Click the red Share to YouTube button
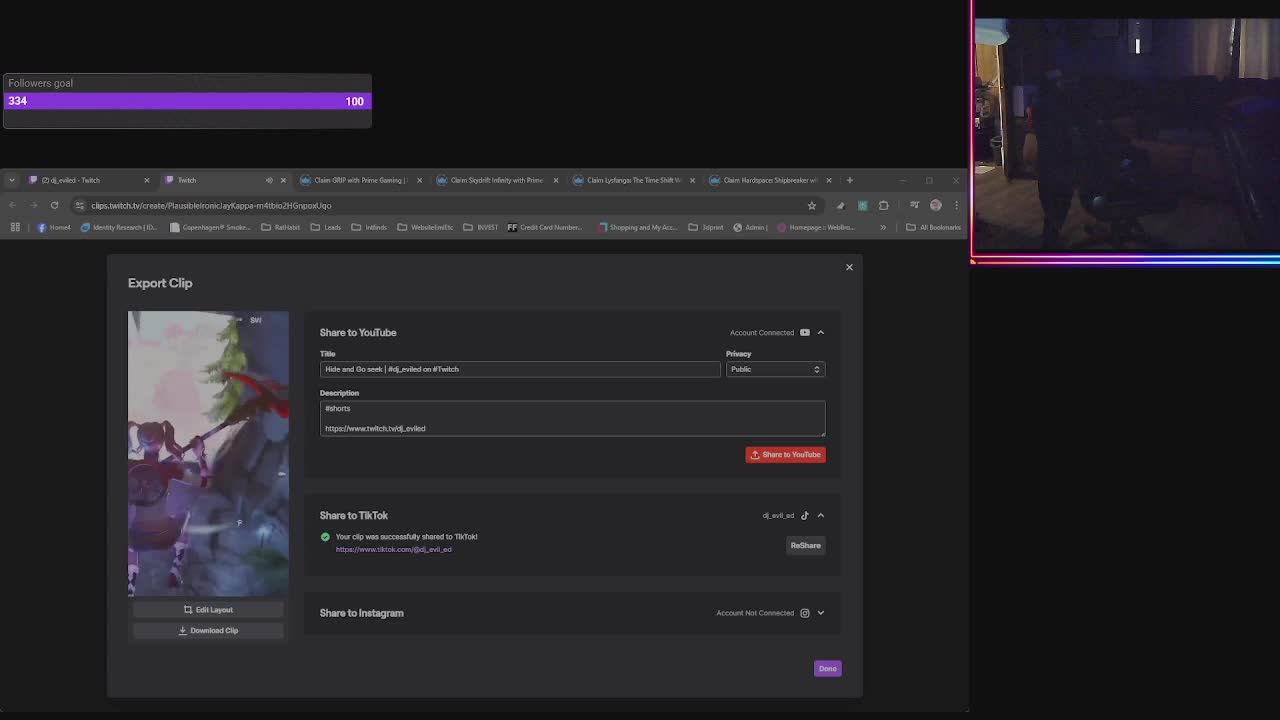The height and width of the screenshot is (720, 1280). (785, 454)
